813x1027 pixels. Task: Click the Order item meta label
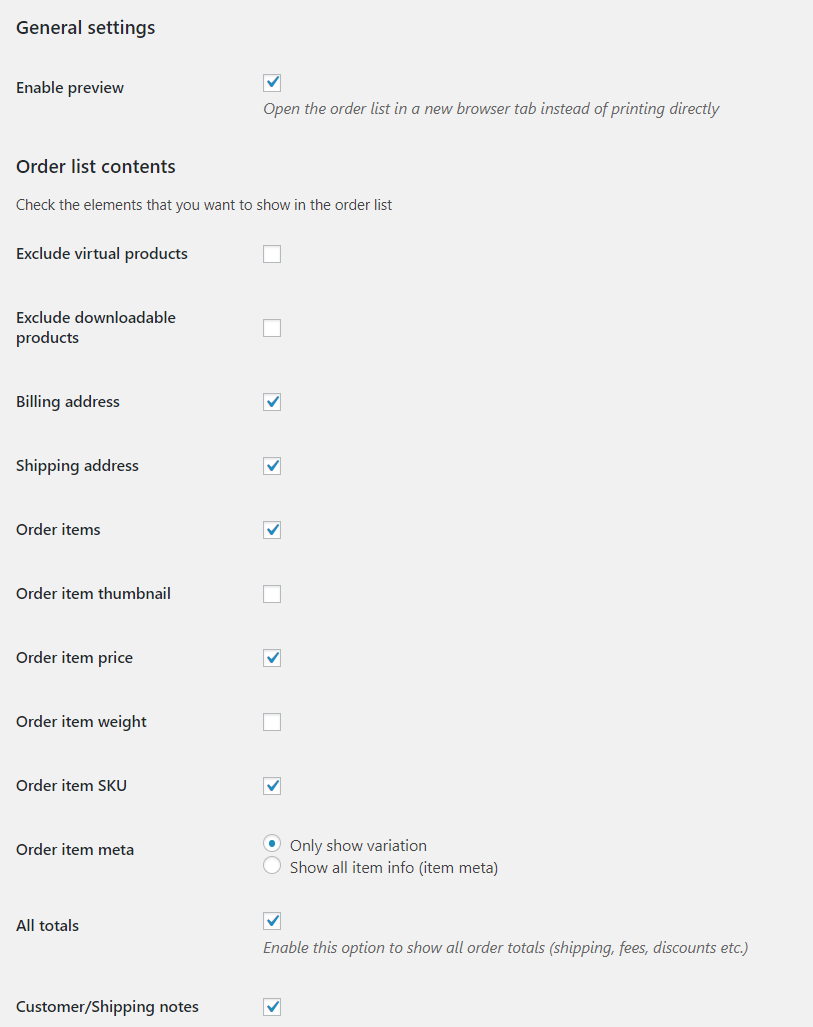[75, 850]
